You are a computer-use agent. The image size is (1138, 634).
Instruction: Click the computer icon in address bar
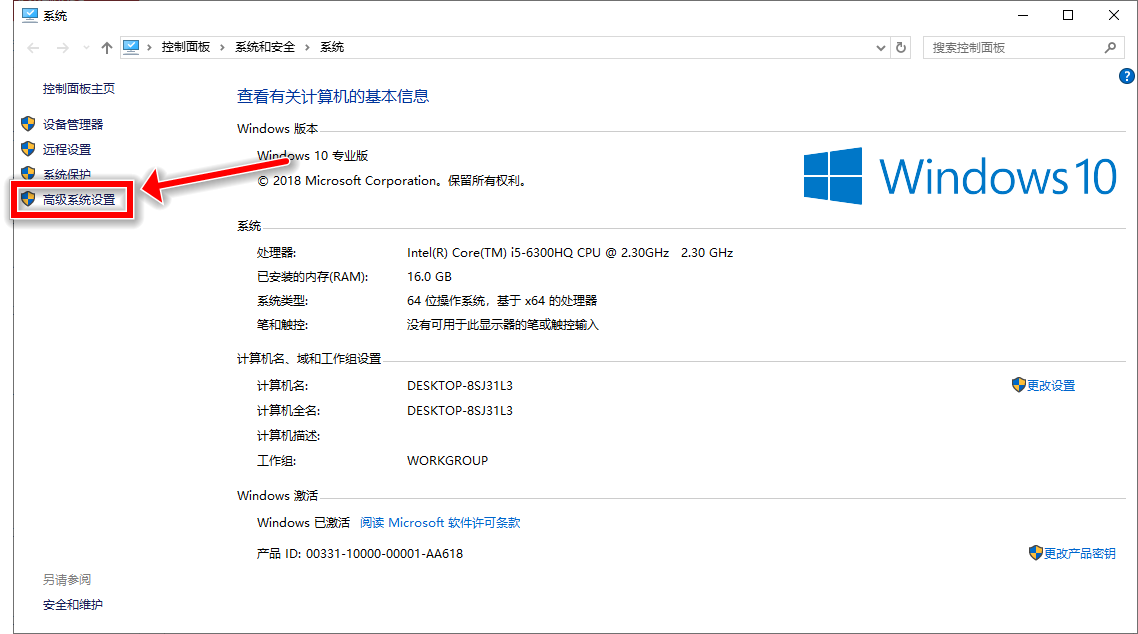(x=131, y=47)
